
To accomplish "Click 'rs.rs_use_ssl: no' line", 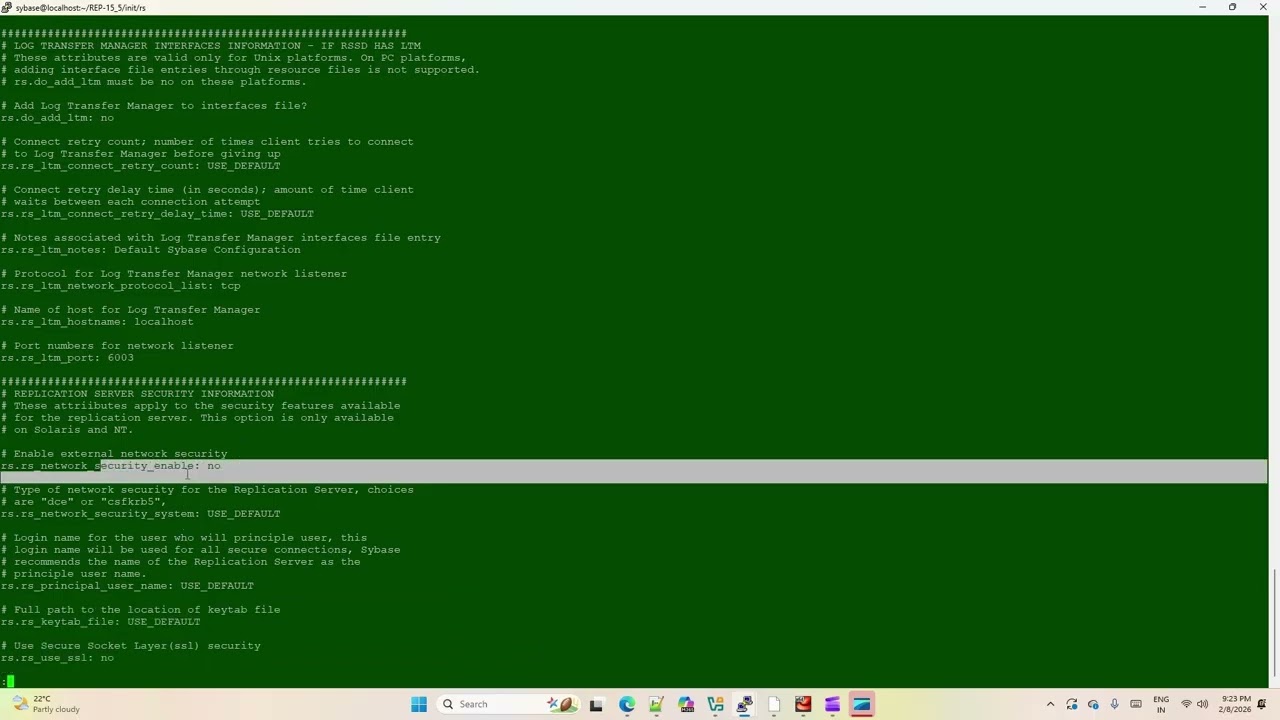I will [57, 658].
